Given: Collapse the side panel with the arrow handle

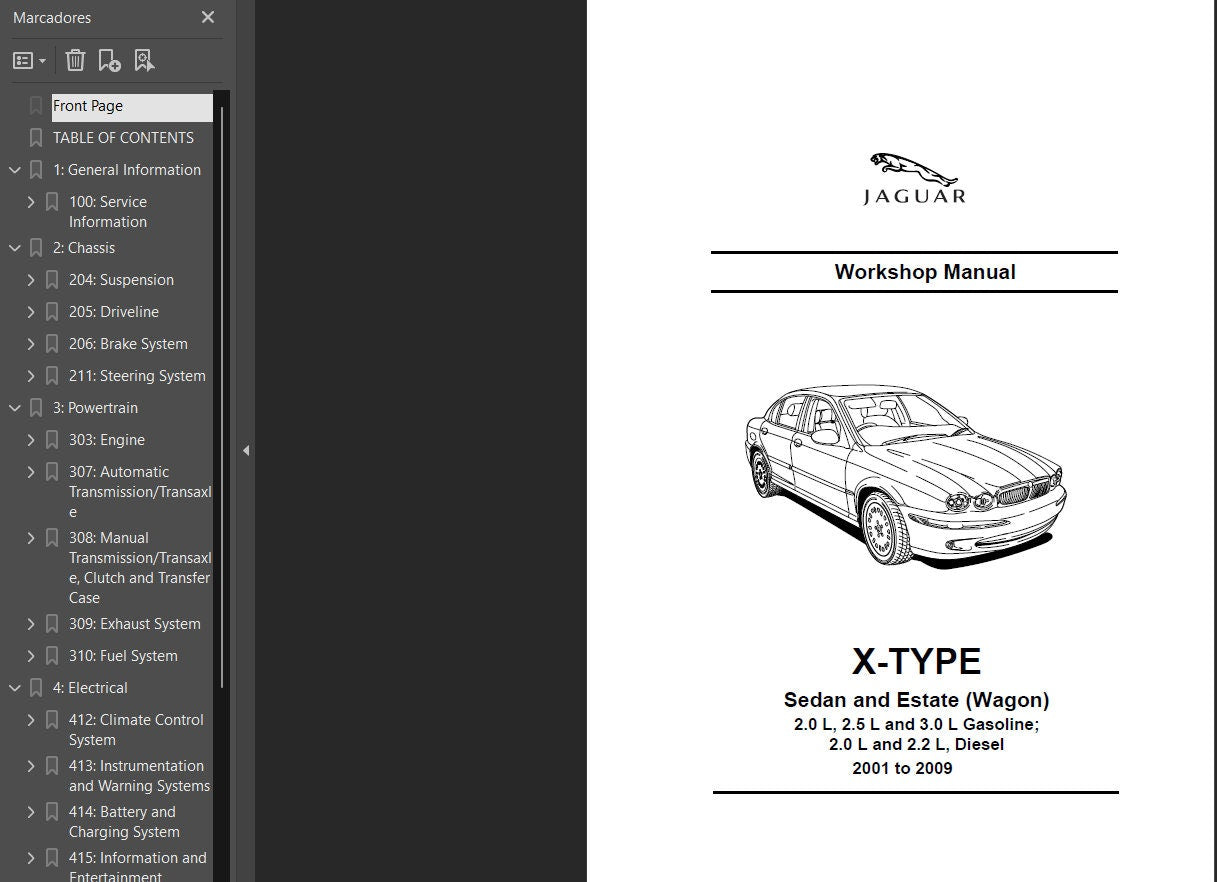Looking at the screenshot, I should pyautogui.click(x=245, y=451).
